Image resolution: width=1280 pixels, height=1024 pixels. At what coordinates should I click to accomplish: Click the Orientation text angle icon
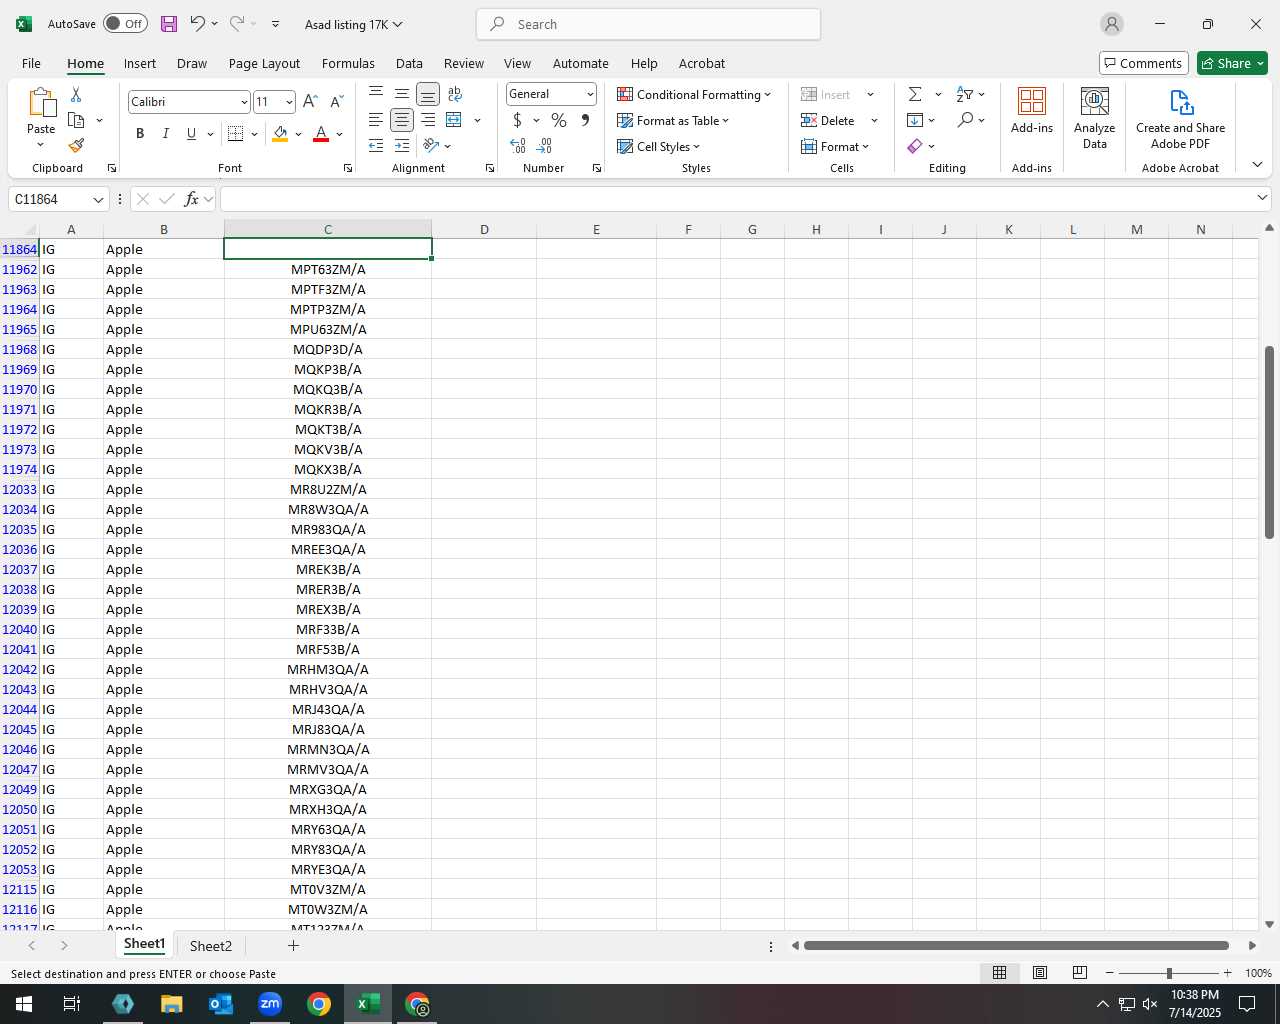tap(431, 146)
